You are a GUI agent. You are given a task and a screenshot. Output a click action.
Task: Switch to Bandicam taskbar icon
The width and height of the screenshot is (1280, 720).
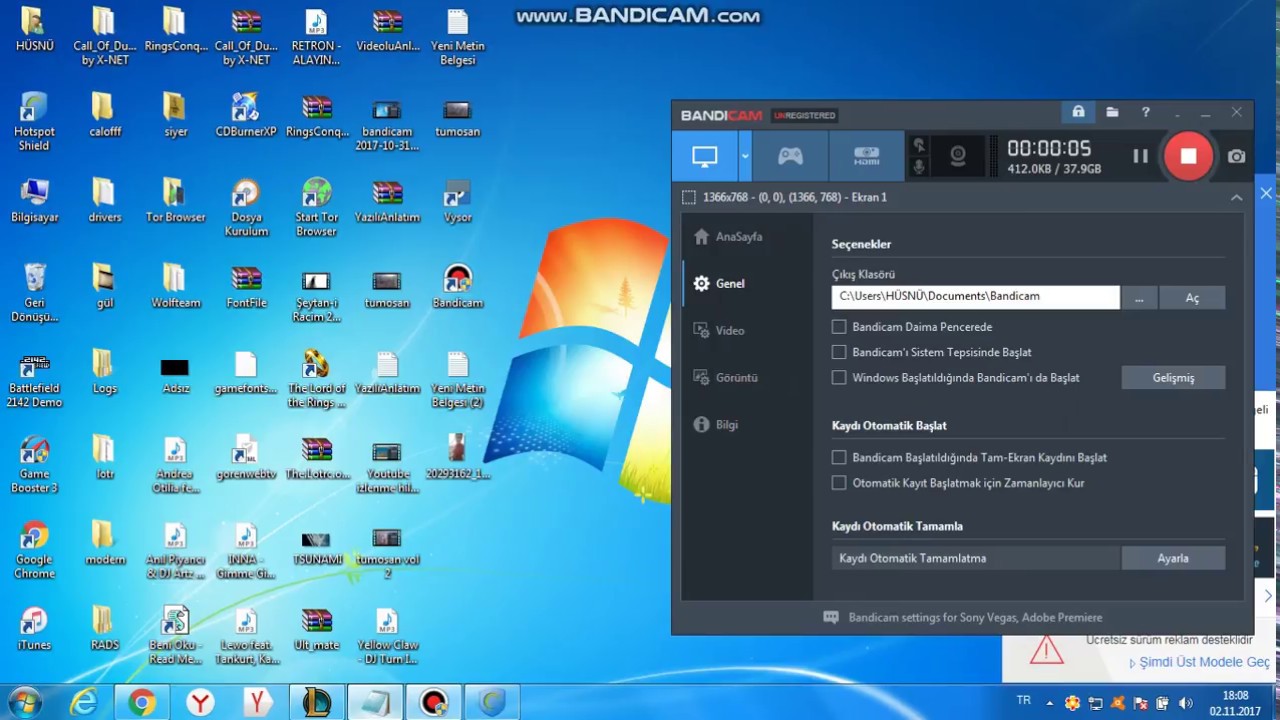click(434, 703)
